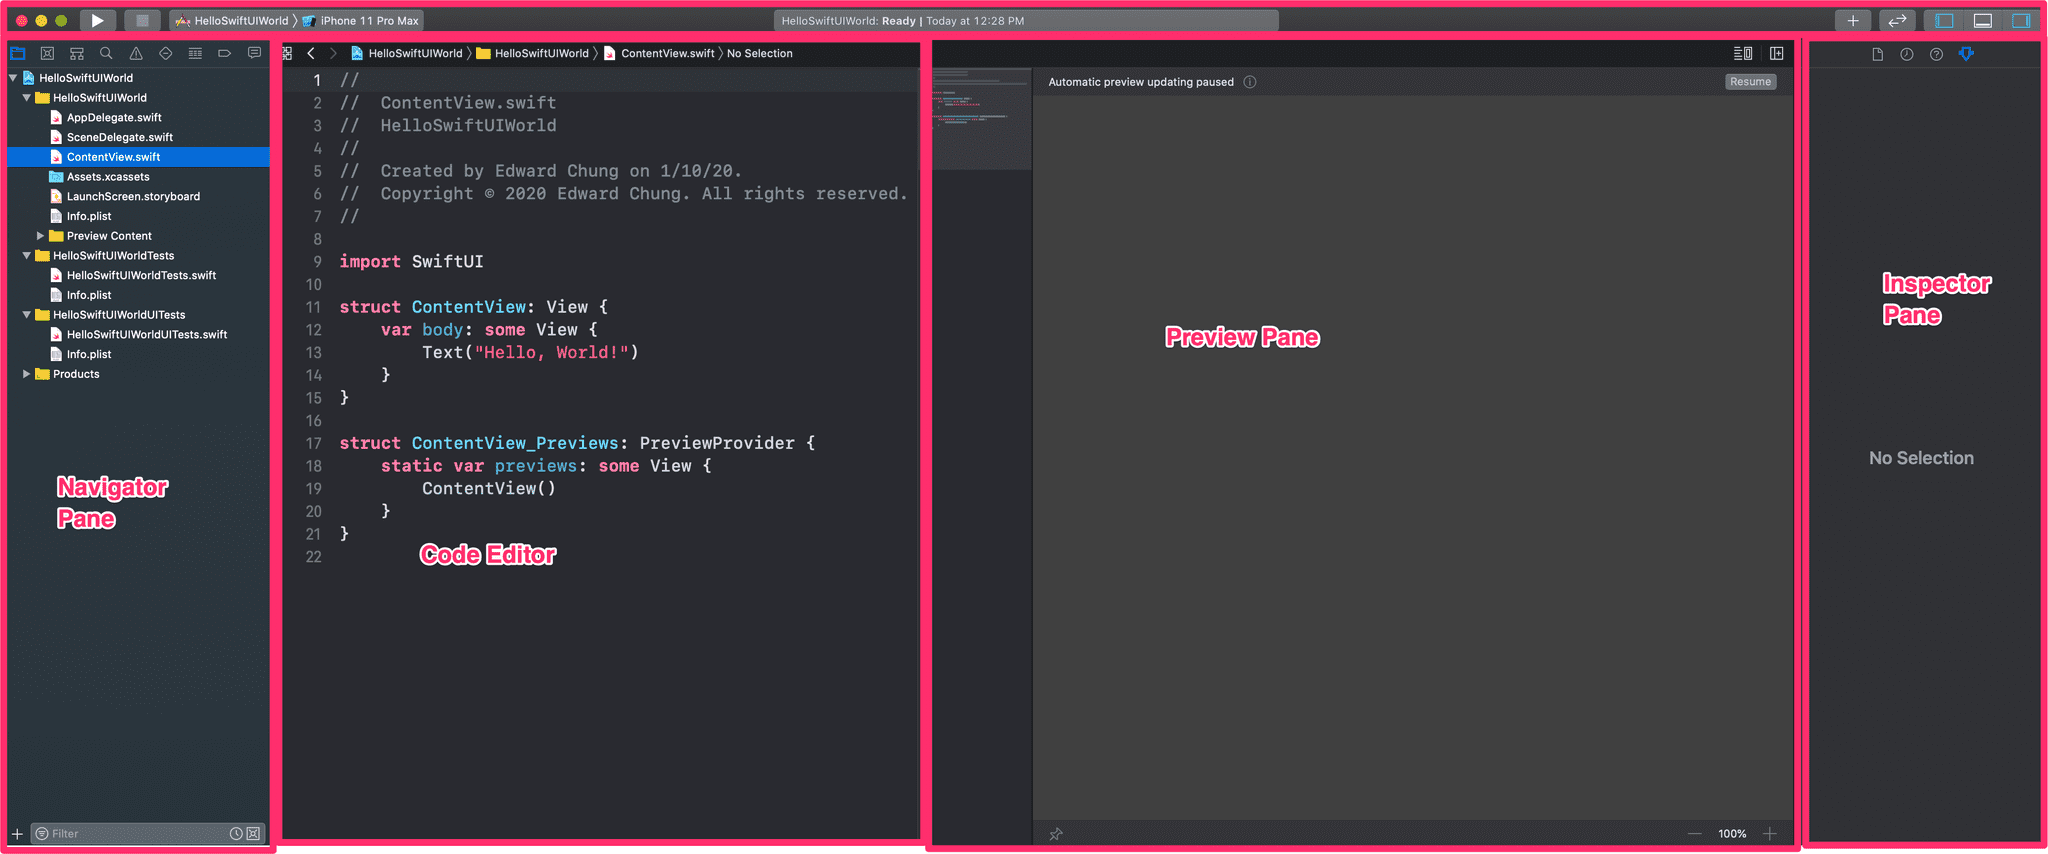This screenshot has height=854, width=2048.
Task: Open the Test navigator diamond icon
Action: pos(166,53)
